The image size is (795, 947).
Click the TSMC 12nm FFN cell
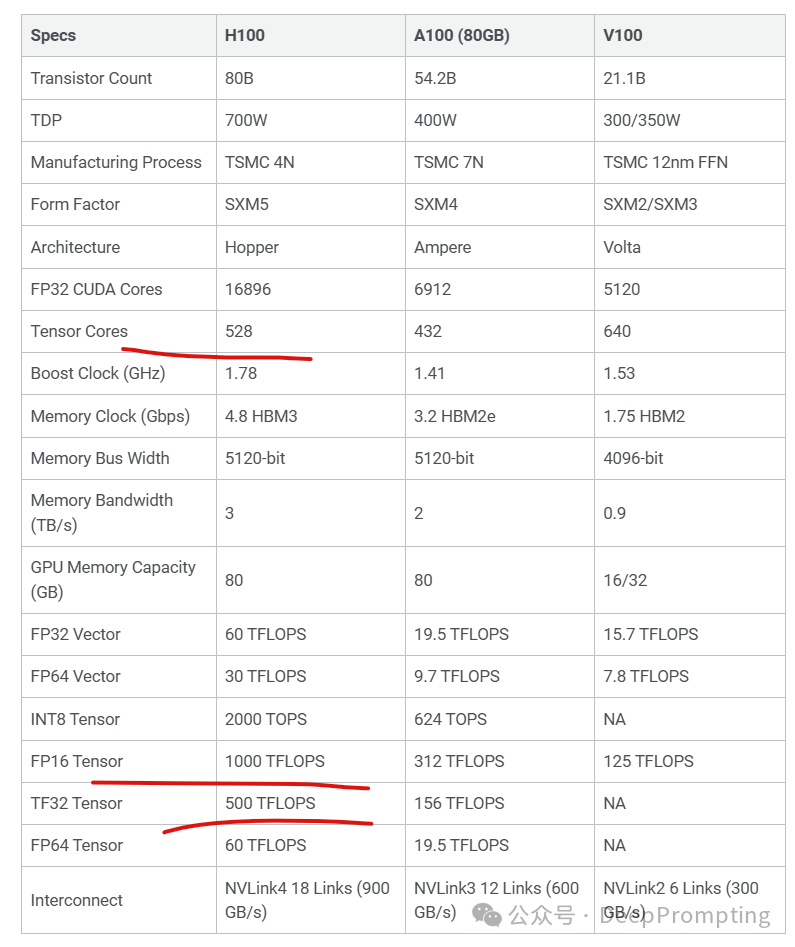point(665,162)
